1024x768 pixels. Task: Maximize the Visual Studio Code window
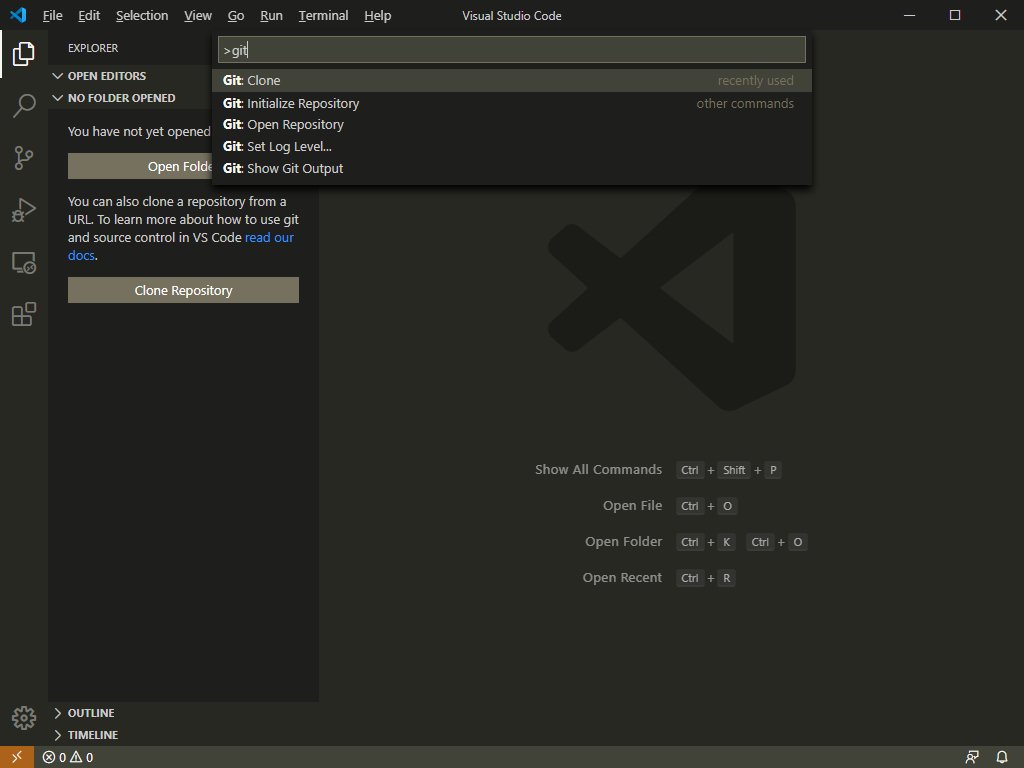[955, 15]
